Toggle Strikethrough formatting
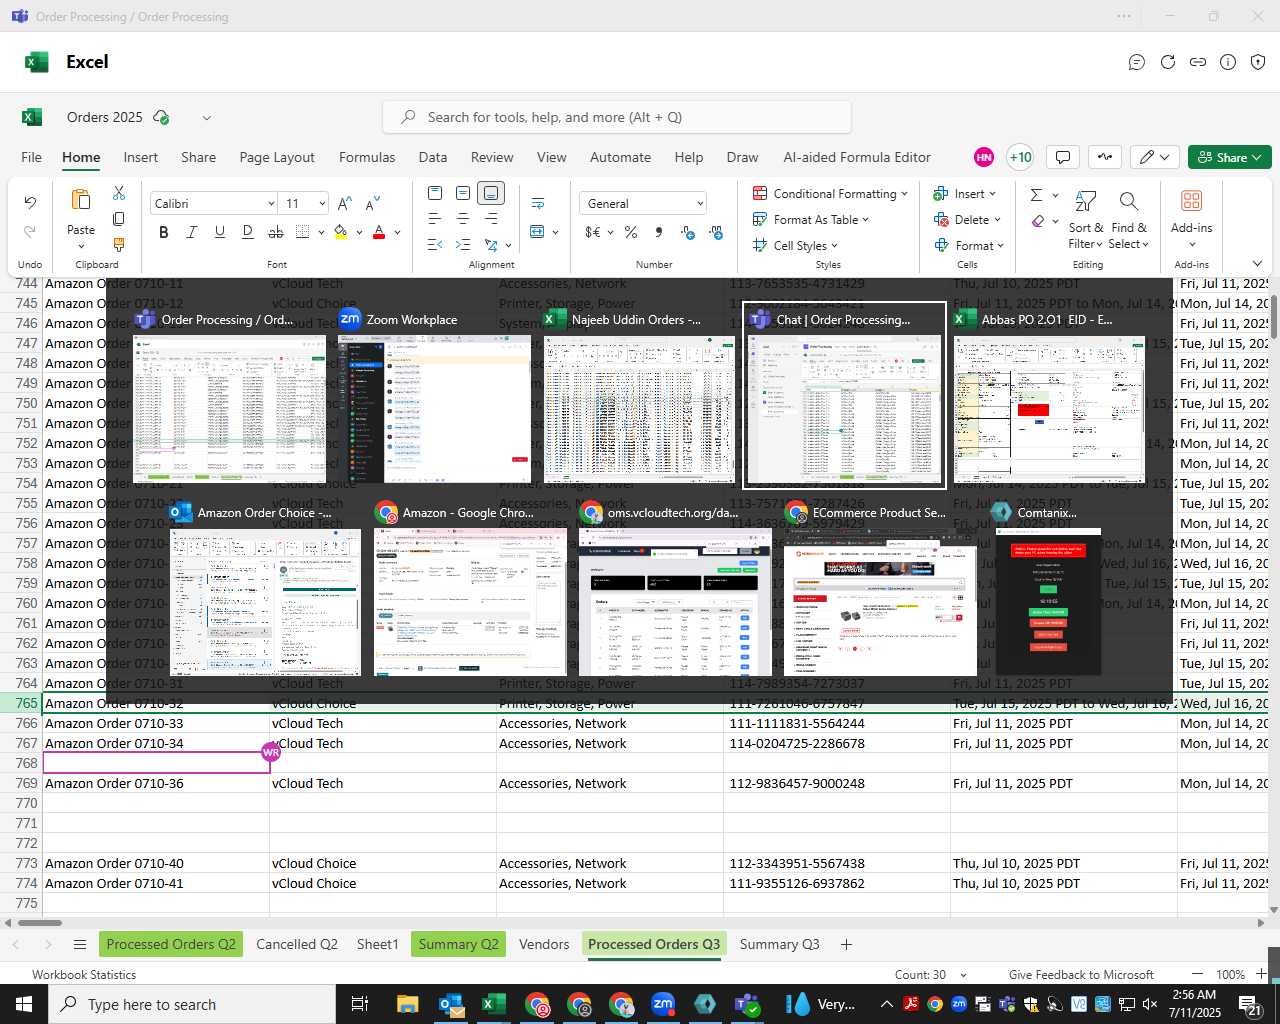Image resolution: width=1280 pixels, height=1024 pixels. coord(276,232)
